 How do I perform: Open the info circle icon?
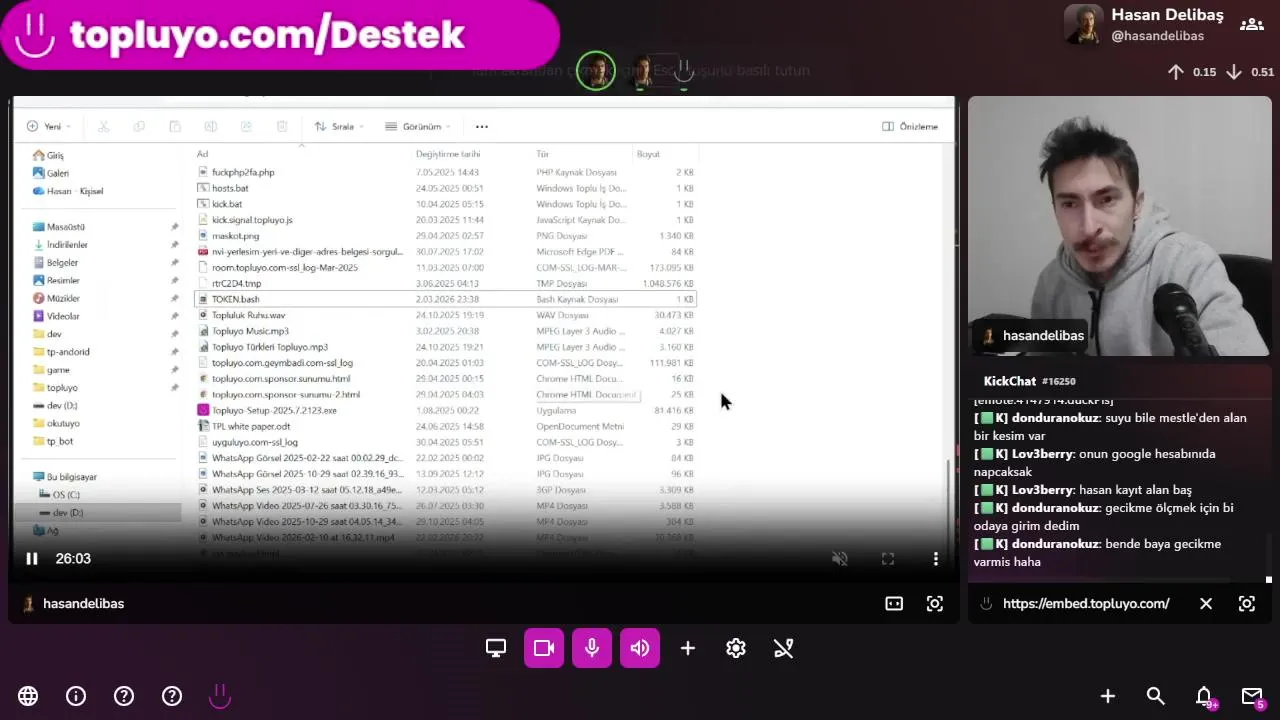click(76, 696)
